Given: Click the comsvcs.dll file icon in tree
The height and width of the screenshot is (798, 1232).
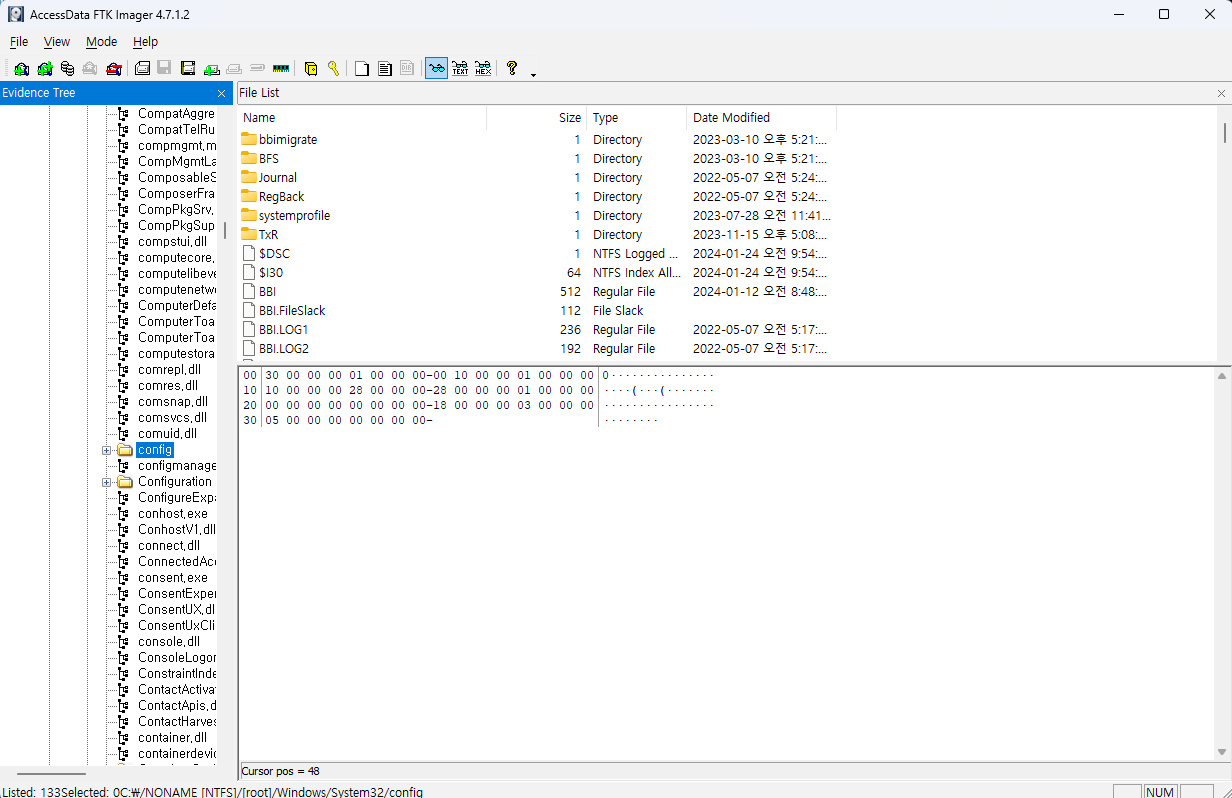Looking at the screenshot, I should (x=123, y=418).
